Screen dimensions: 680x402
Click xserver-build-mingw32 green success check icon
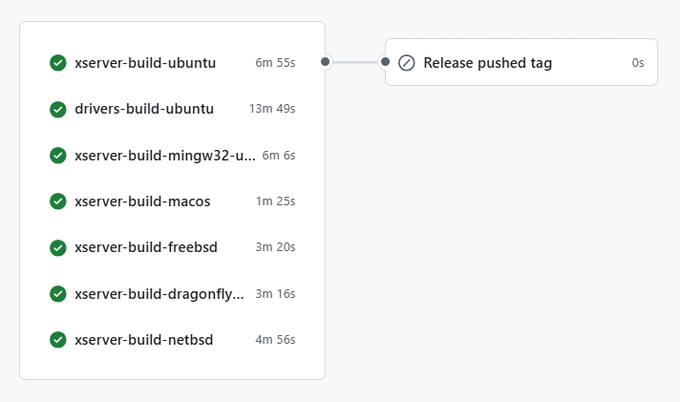(x=58, y=155)
